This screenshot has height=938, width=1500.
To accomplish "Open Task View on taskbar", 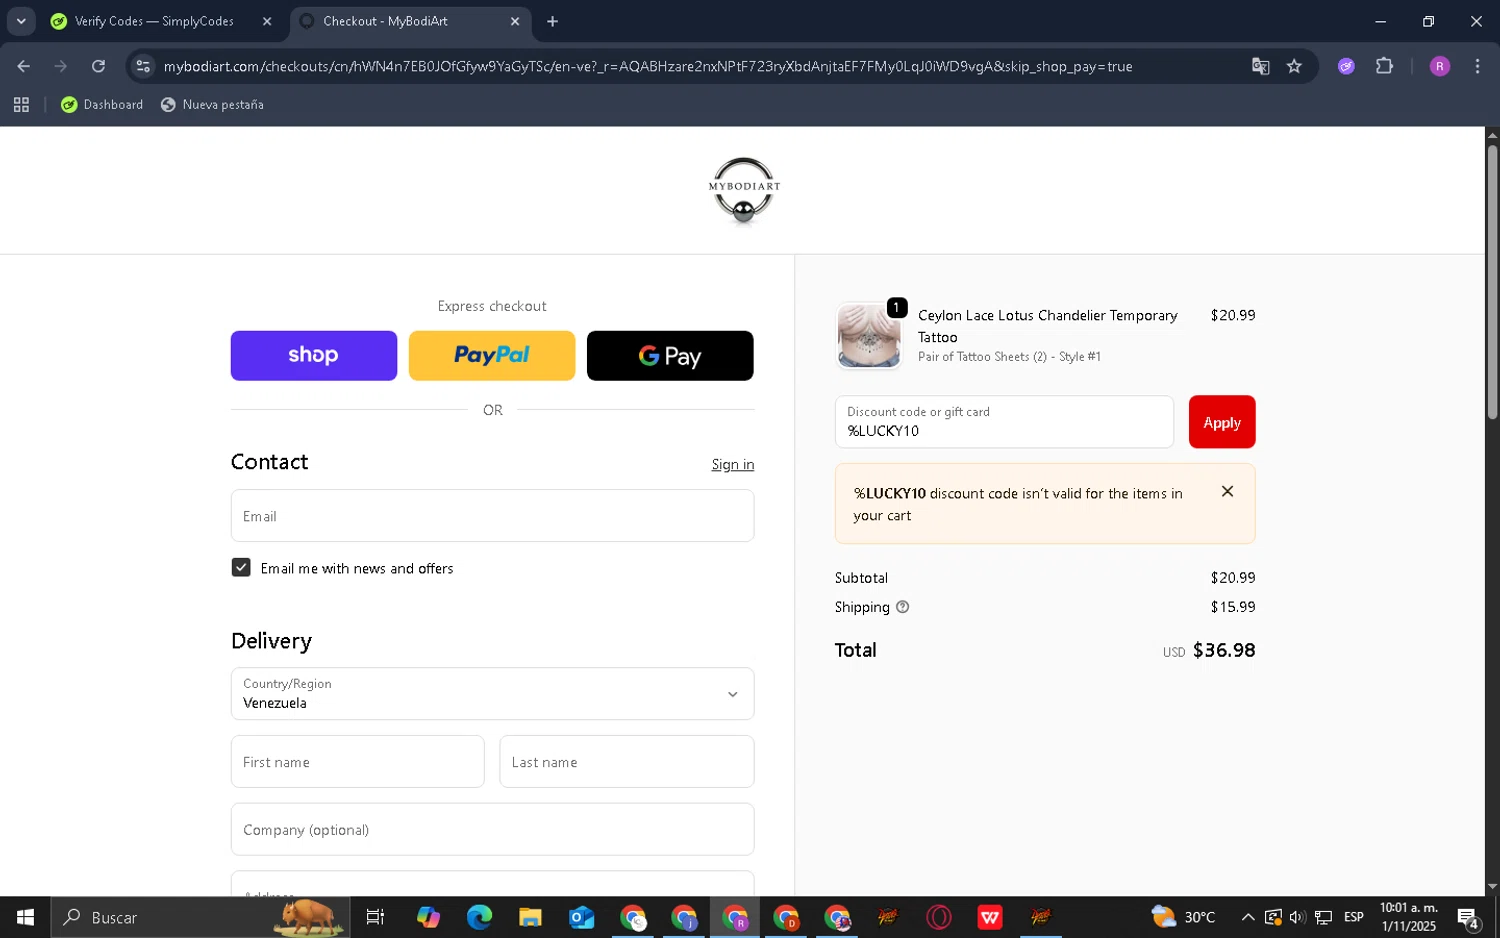I will (x=375, y=917).
